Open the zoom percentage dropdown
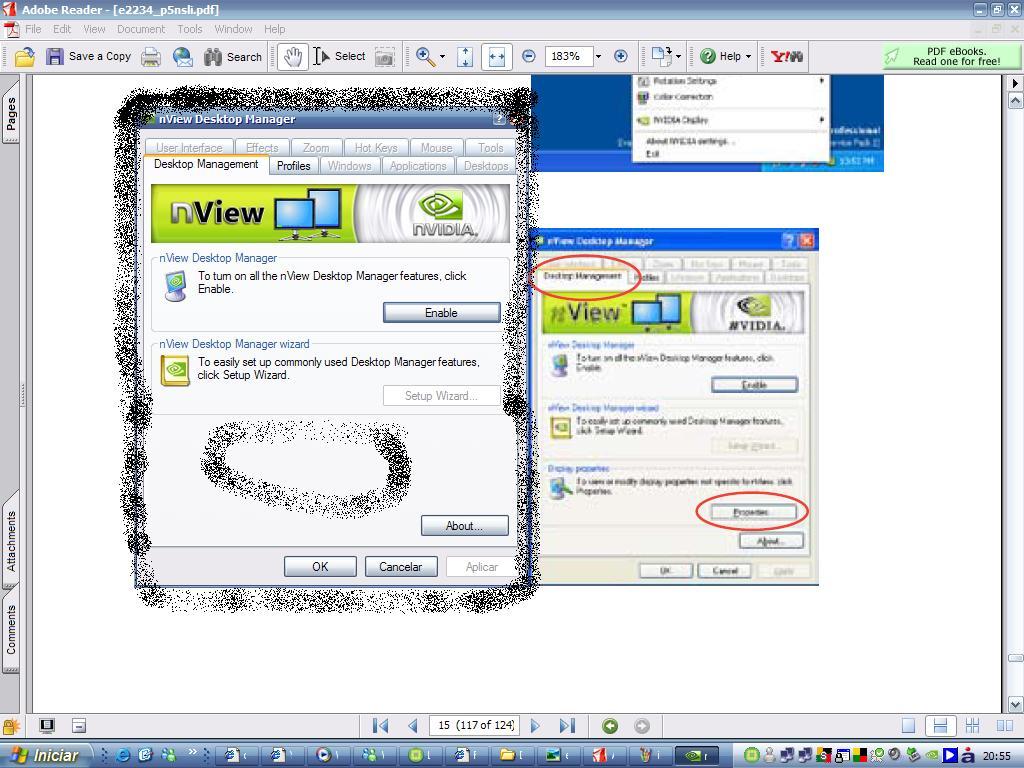Screen dimensions: 1024x768 (x=598, y=57)
